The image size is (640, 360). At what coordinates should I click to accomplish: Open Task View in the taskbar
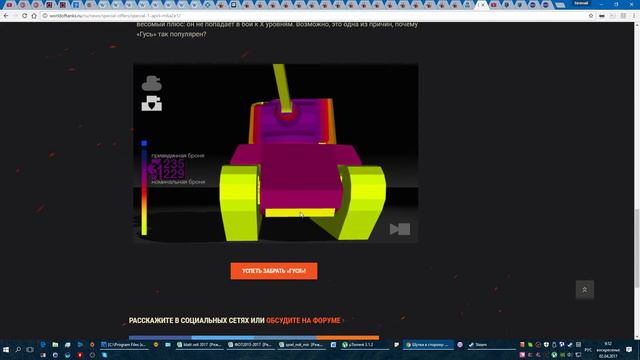click(x=30, y=350)
